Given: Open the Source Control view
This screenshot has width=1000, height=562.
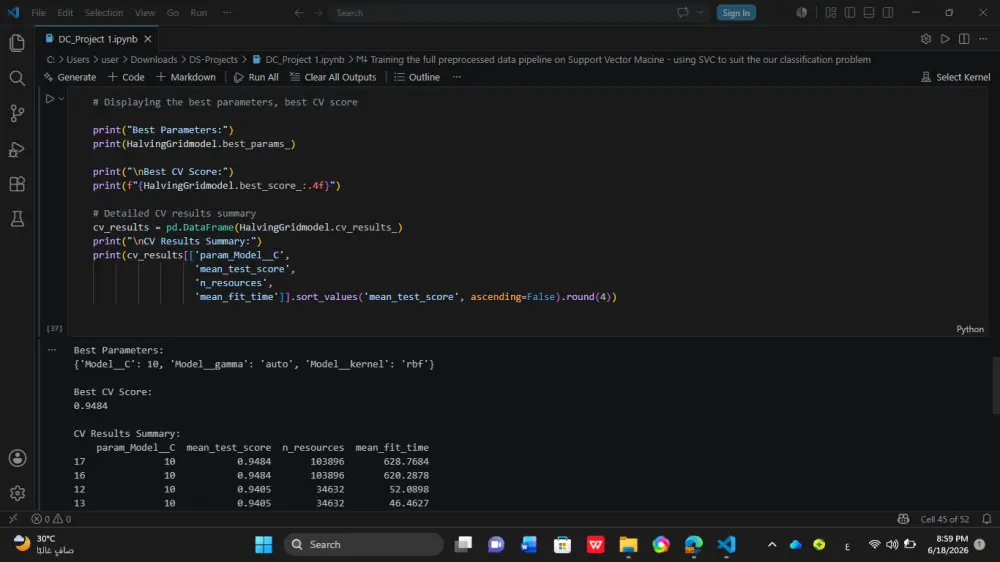Looking at the screenshot, I should click(17, 114).
